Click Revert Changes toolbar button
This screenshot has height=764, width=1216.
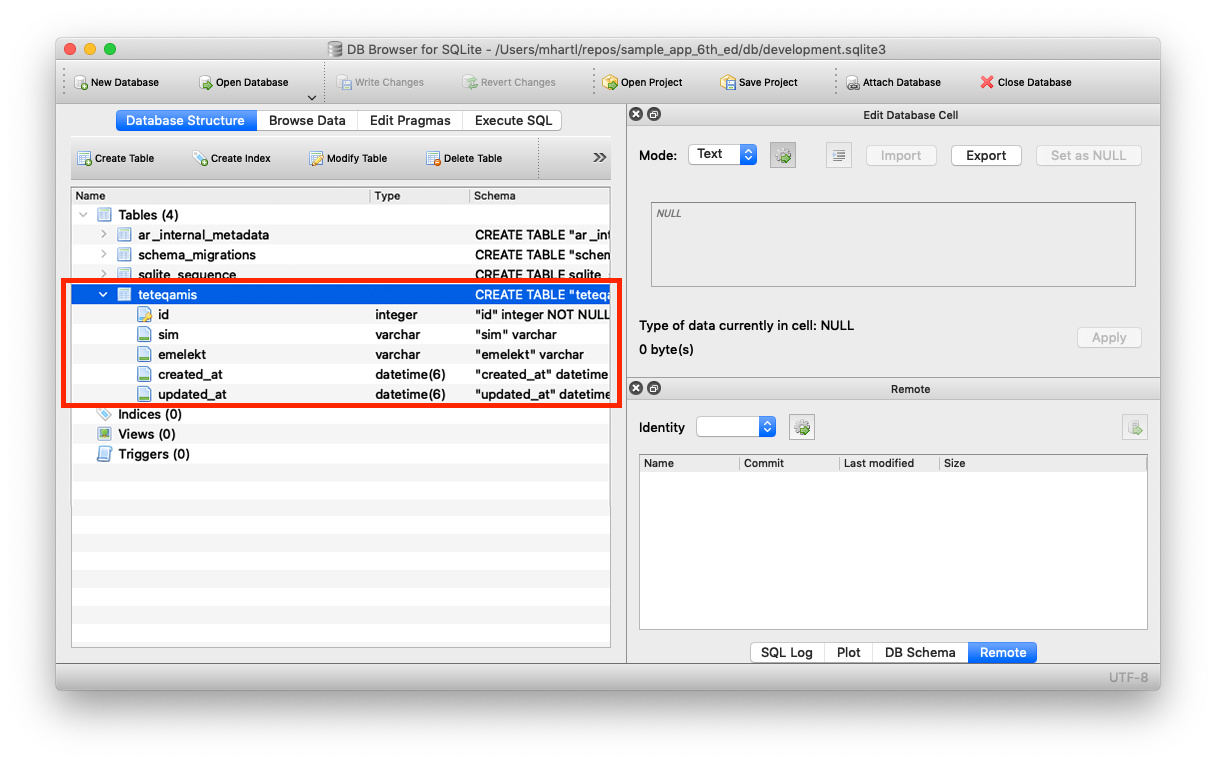click(x=509, y=82)
